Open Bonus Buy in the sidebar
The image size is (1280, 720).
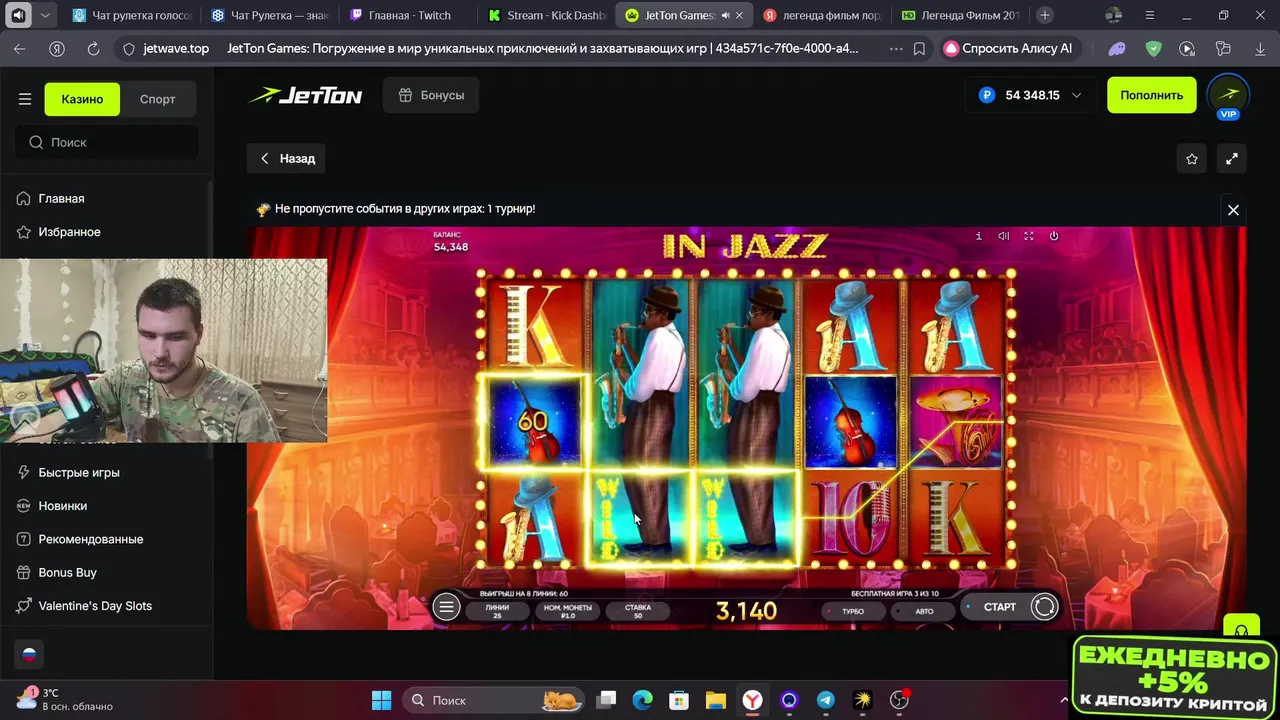pyautogui.click(x=67, y=573)
